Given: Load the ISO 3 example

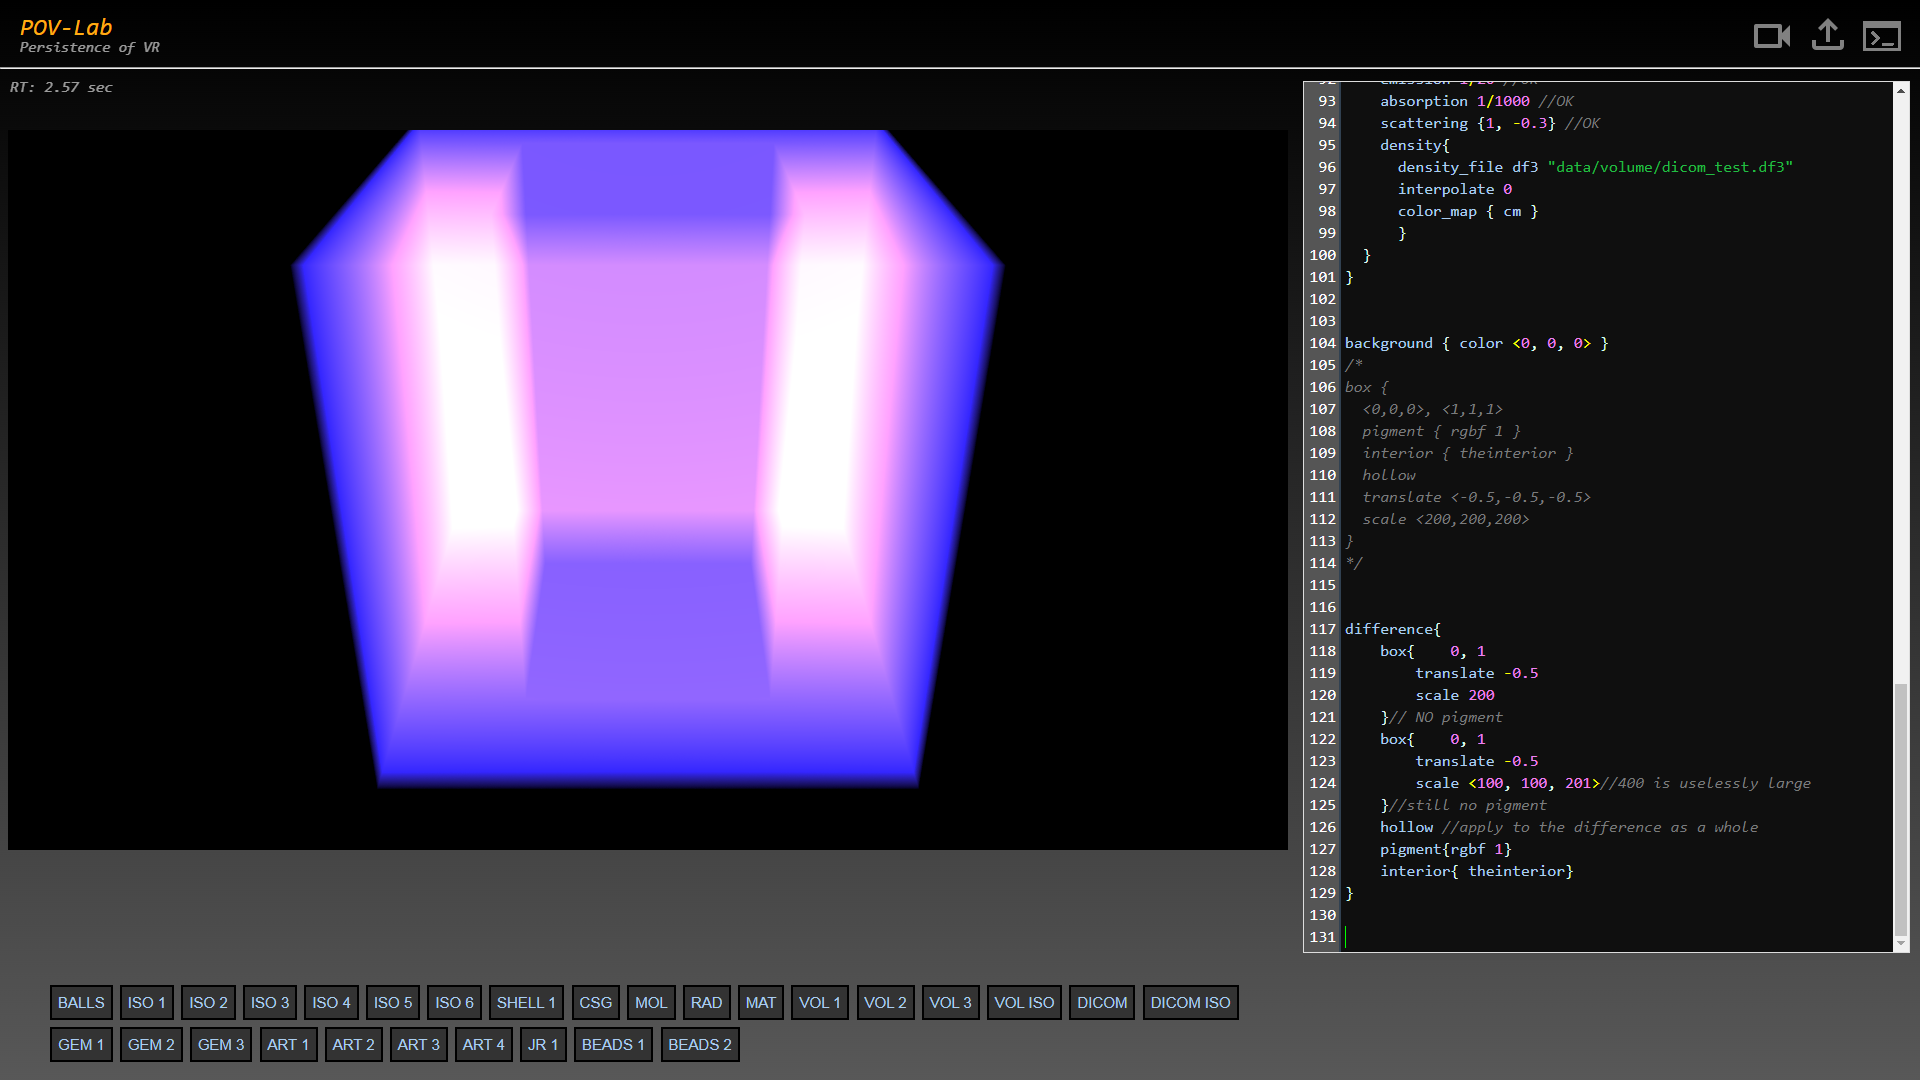Looking at the screenshot, I should (270, 1002).
